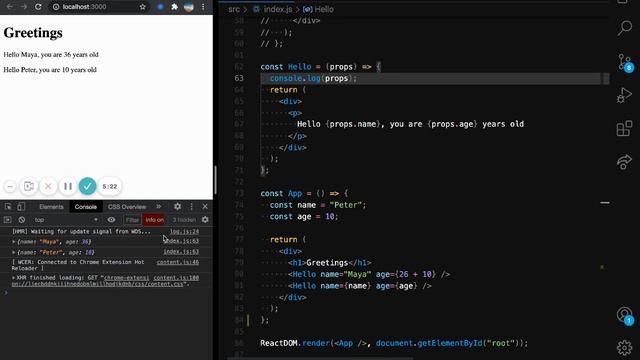Expand the XHR finished loading entry
This screenshot has width=640, height=360.
tap(13, 278)
